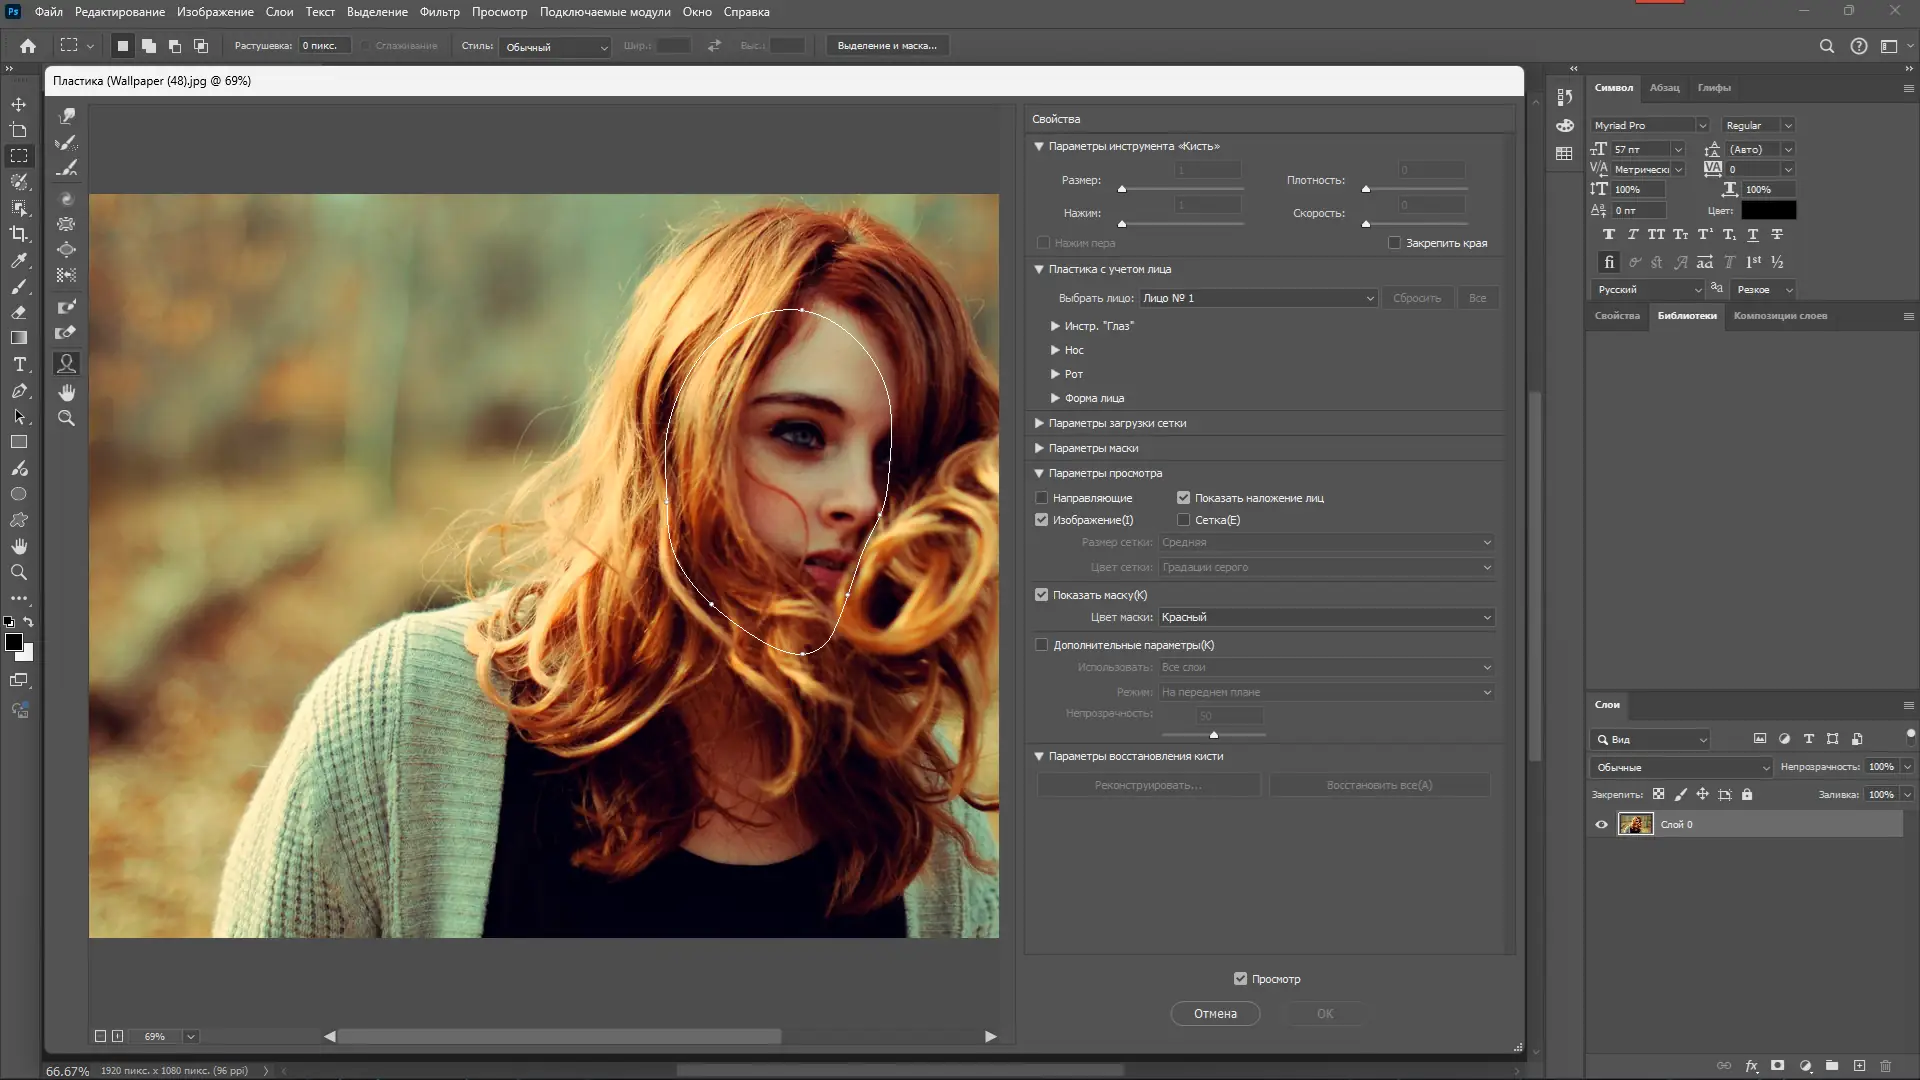Select the Bloat tool in Liquify

pyautogui.click(x=67, y=250)
